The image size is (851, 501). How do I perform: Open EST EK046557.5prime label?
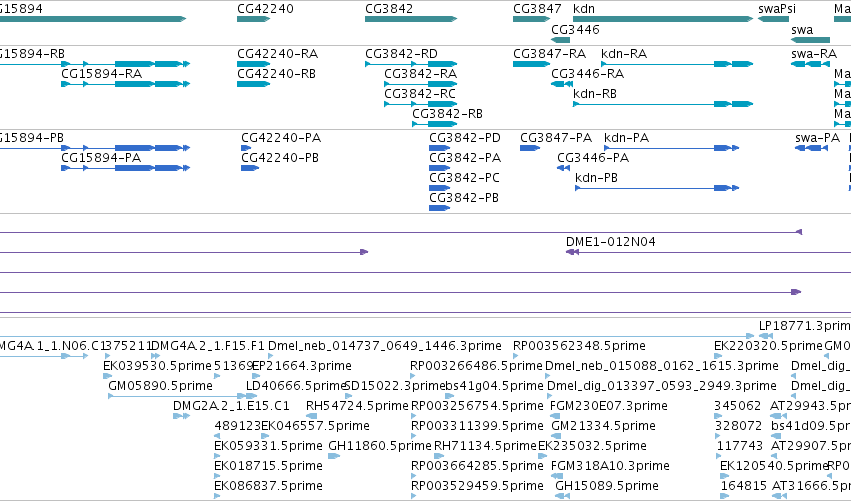(315, 426)
